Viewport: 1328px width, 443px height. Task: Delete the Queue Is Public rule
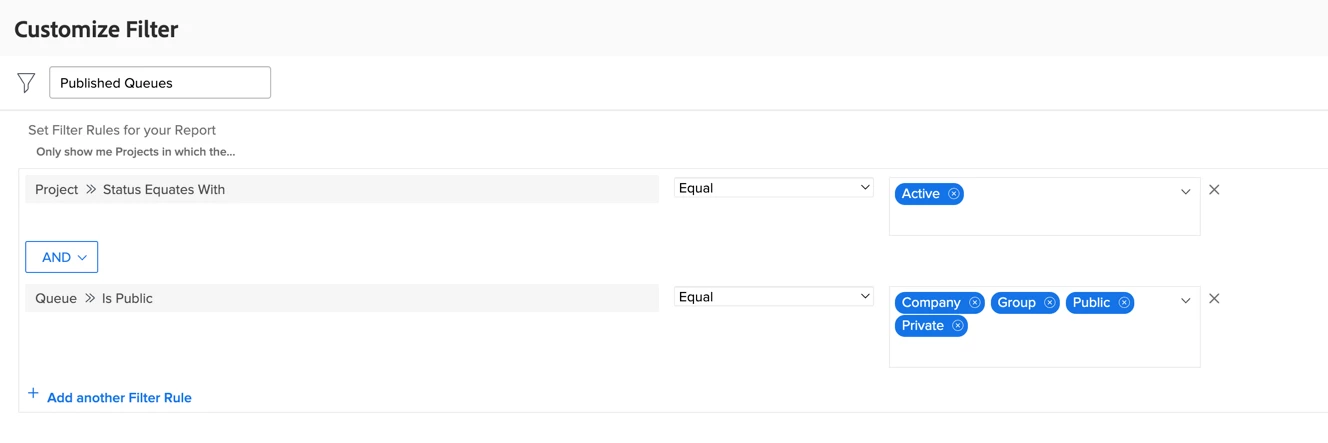coord(1214,299)
